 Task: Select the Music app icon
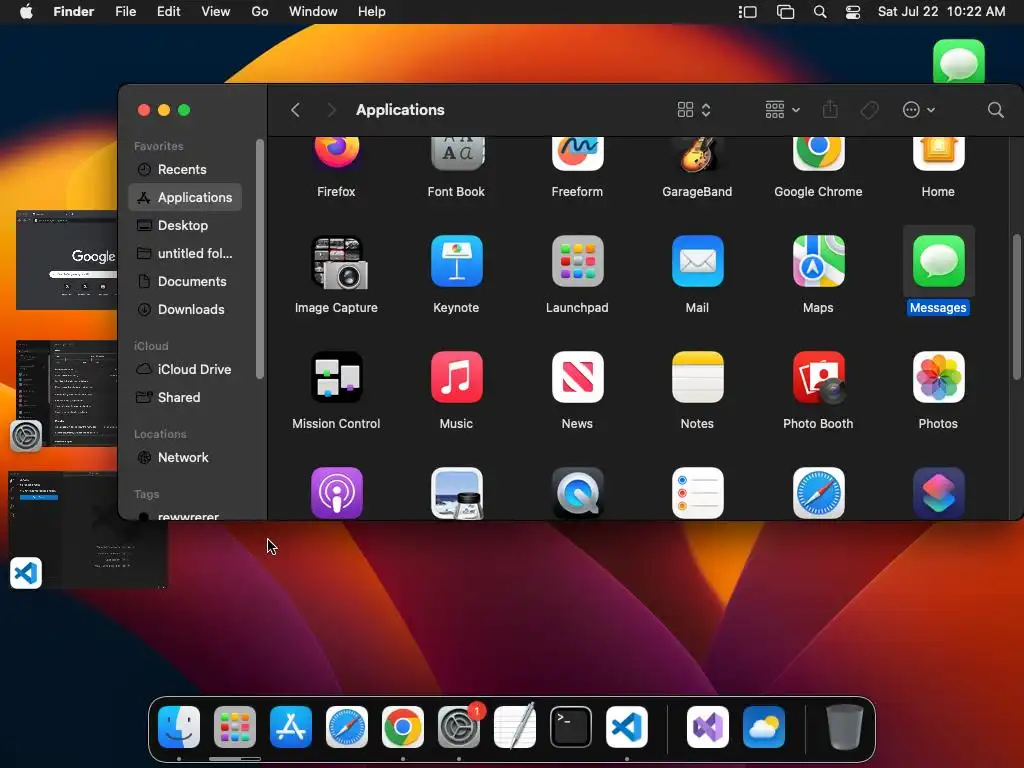[456, 377]
